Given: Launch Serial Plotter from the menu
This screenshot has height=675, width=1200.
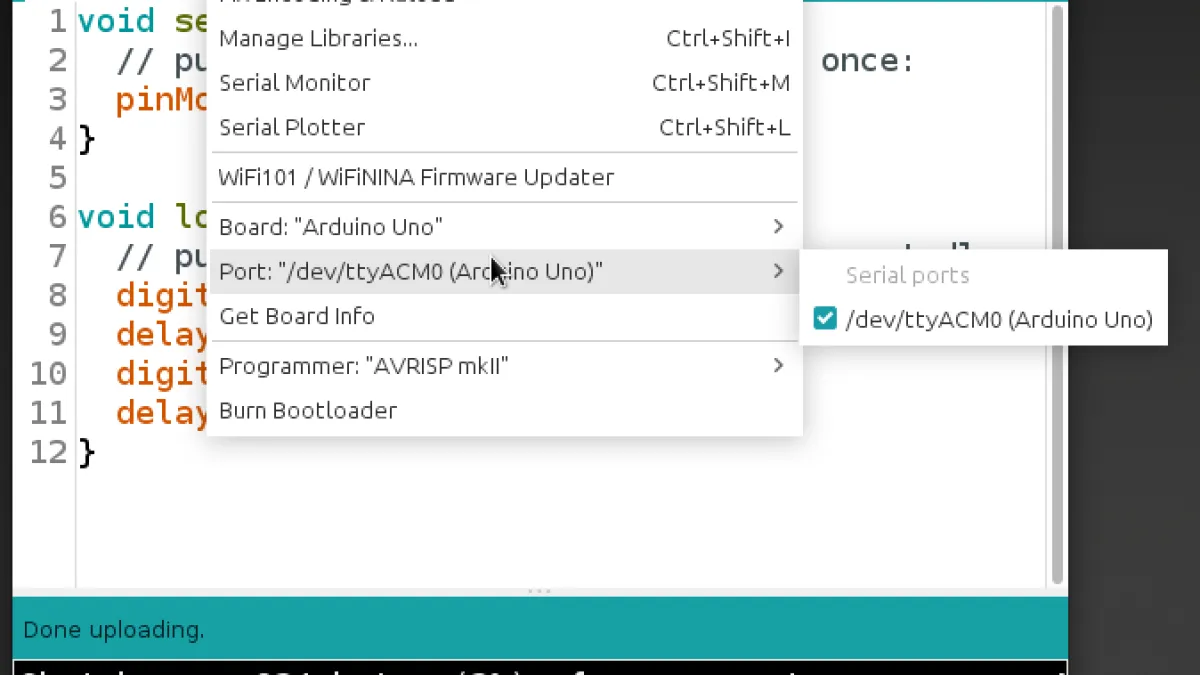Looking at the screenshot, I should tap(504, 127).
